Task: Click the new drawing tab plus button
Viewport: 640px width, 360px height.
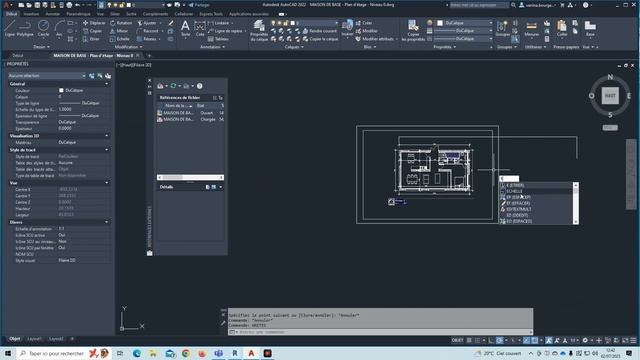Action: click(x=149, y=55)
